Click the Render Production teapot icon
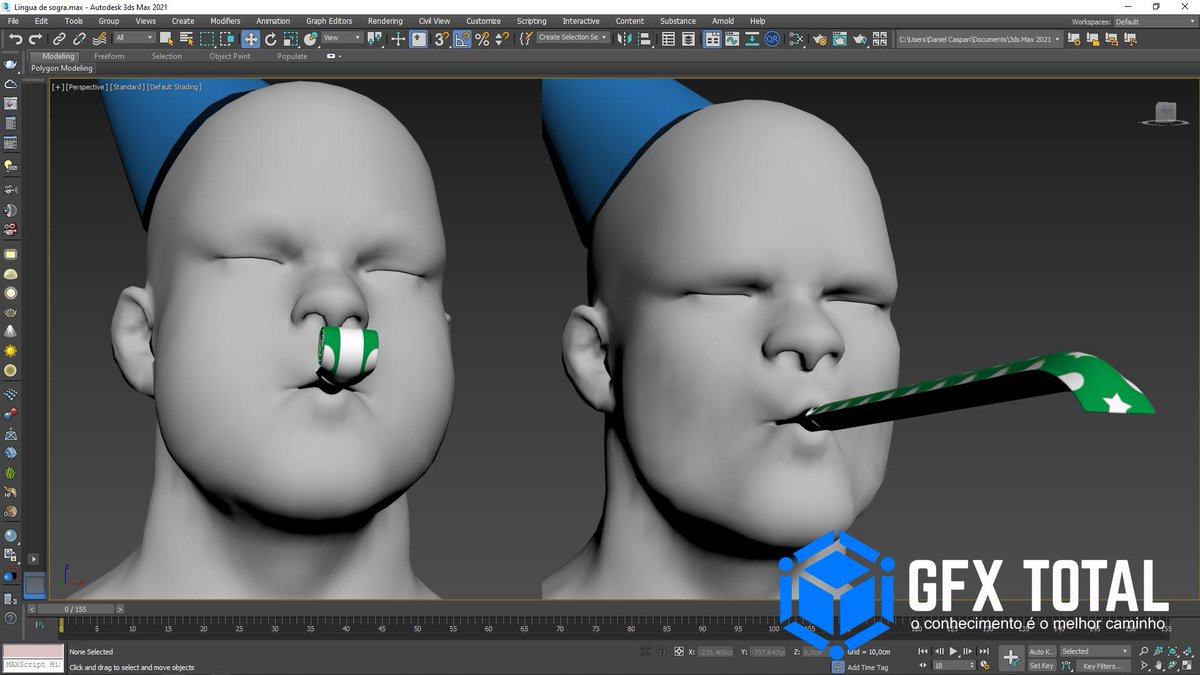This screenshot has height=675, width=1200. [x=859, y=39]
